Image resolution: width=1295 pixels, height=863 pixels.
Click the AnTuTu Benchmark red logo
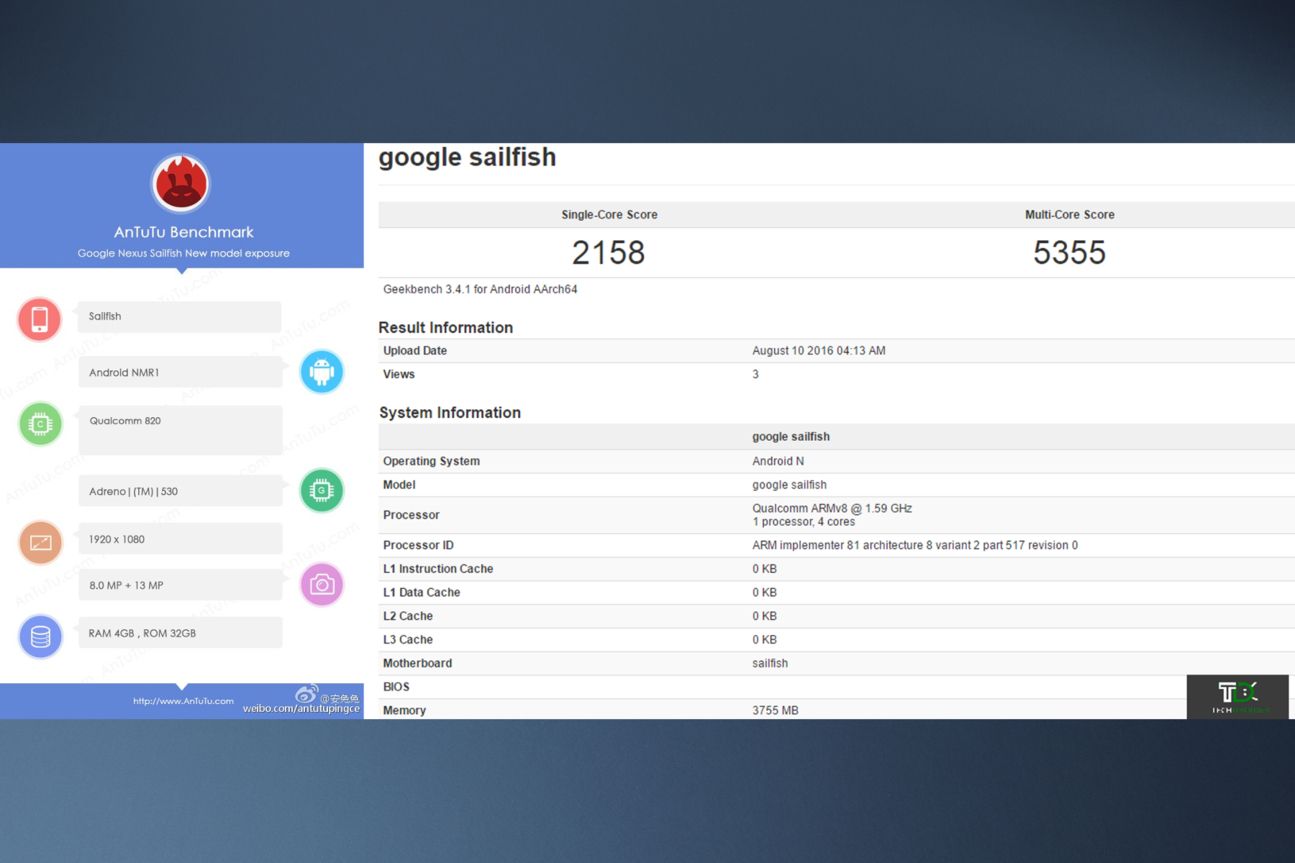[181, 184]
